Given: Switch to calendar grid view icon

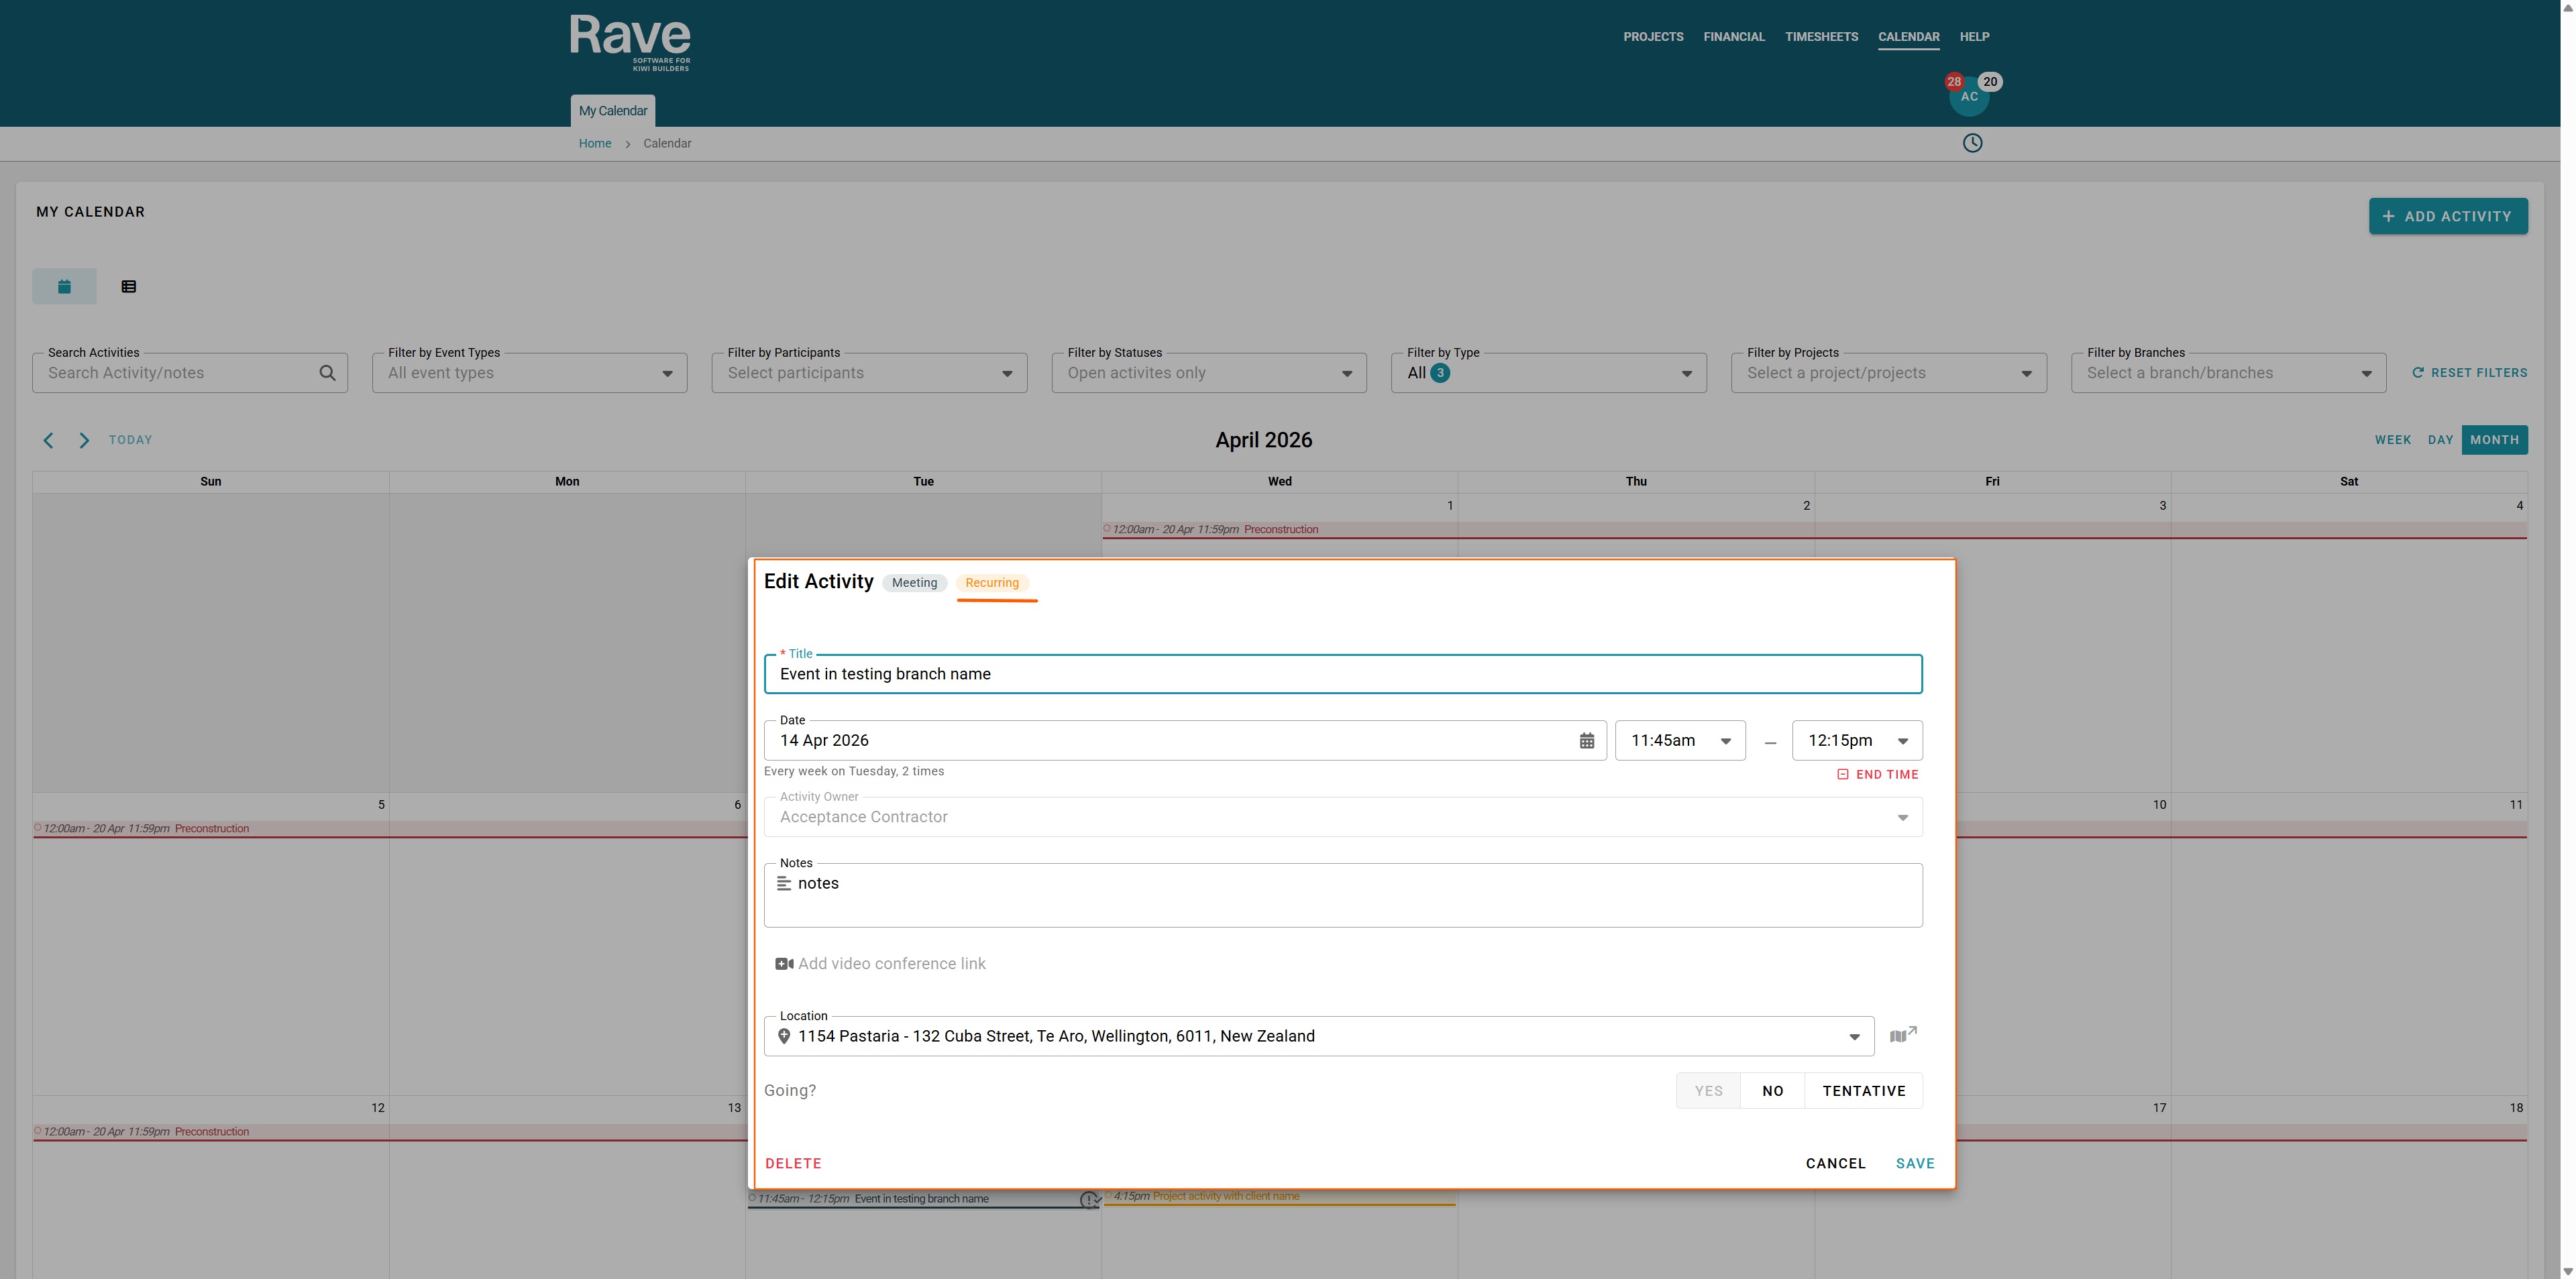Looking at the screenshot, I should pos(64,286).
